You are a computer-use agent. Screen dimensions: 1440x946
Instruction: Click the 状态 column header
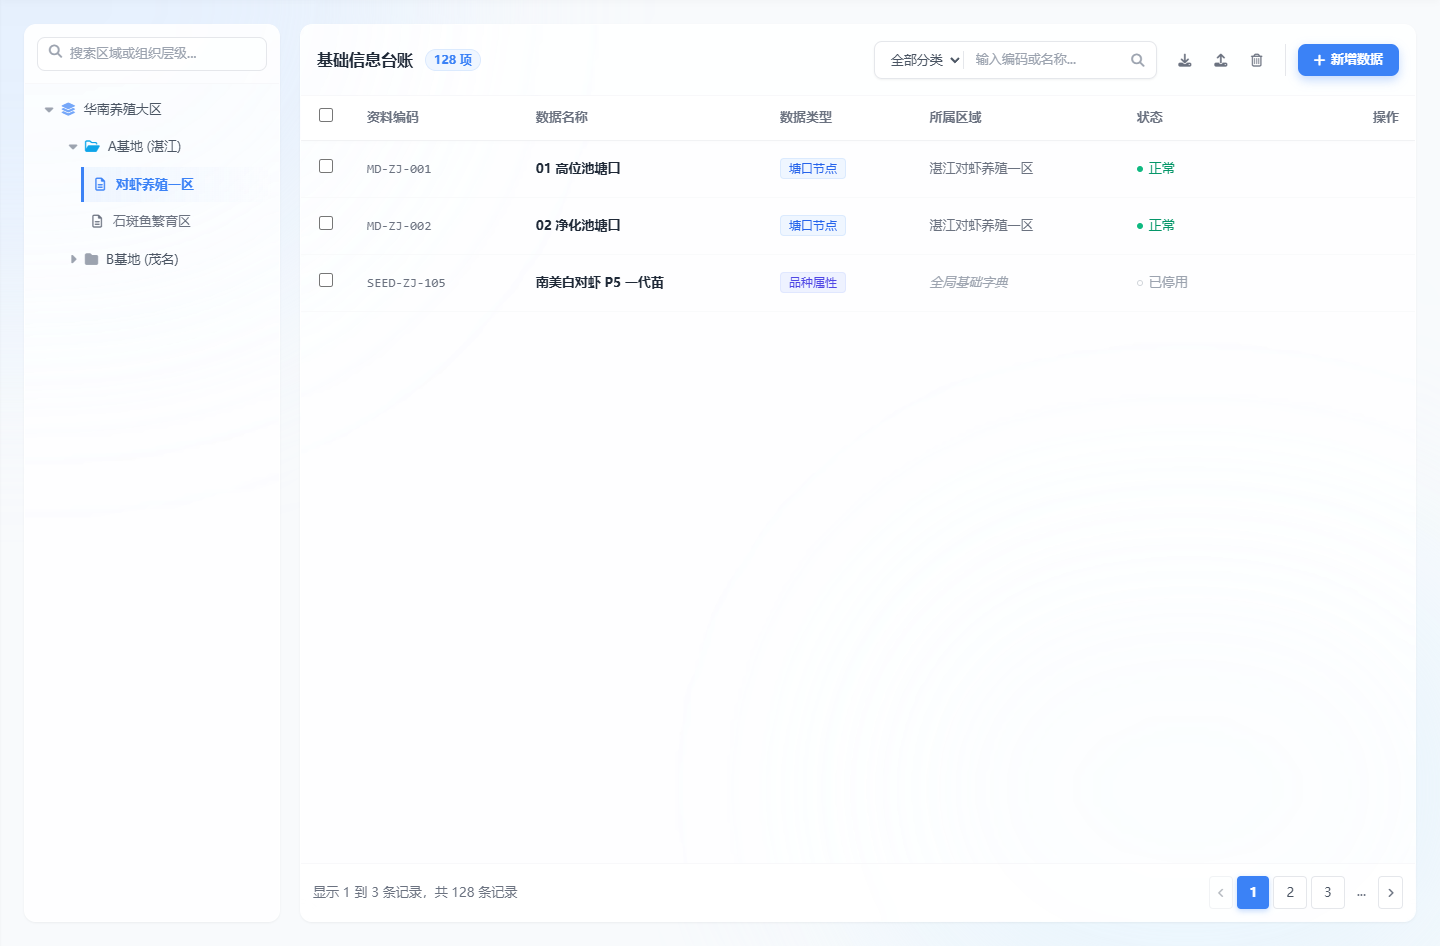[x=1150, y=117]
